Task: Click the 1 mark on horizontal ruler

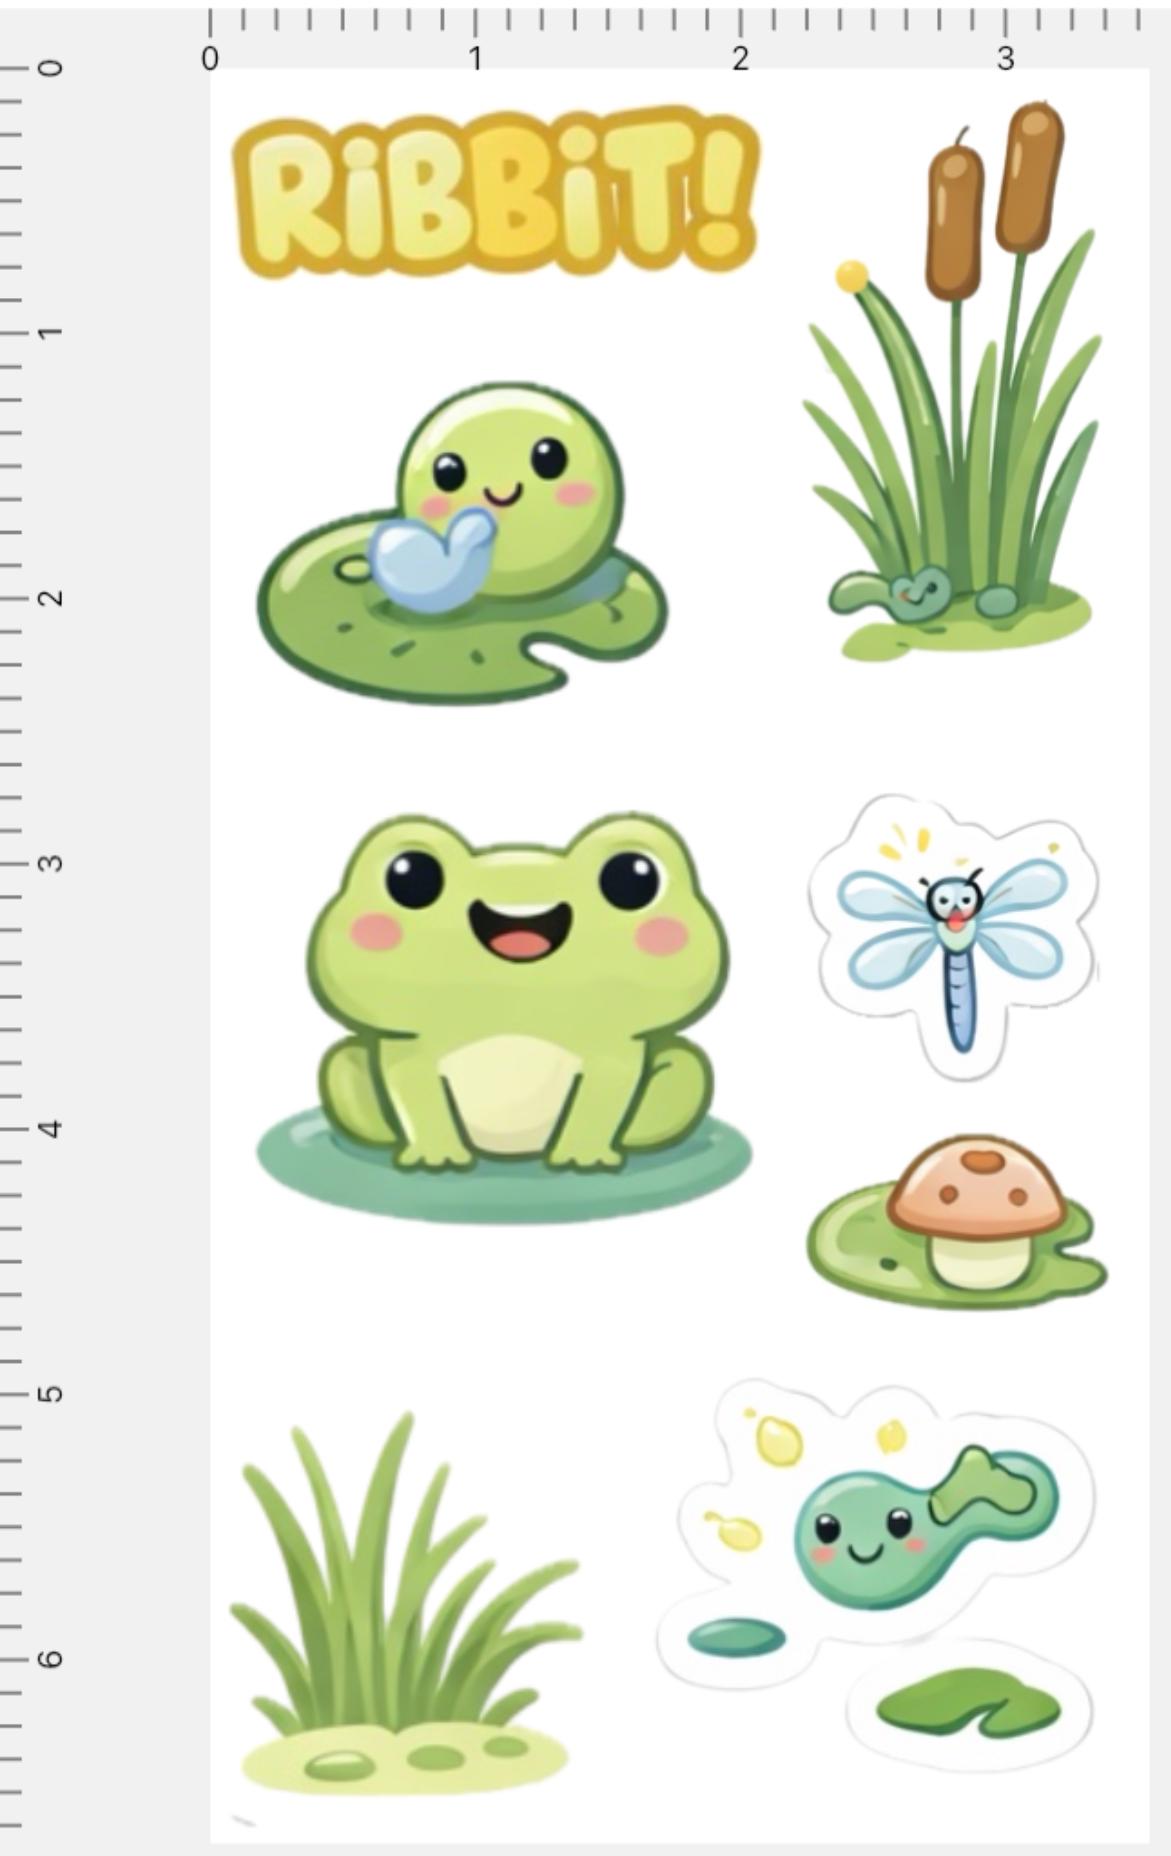Action: (476, 59)
